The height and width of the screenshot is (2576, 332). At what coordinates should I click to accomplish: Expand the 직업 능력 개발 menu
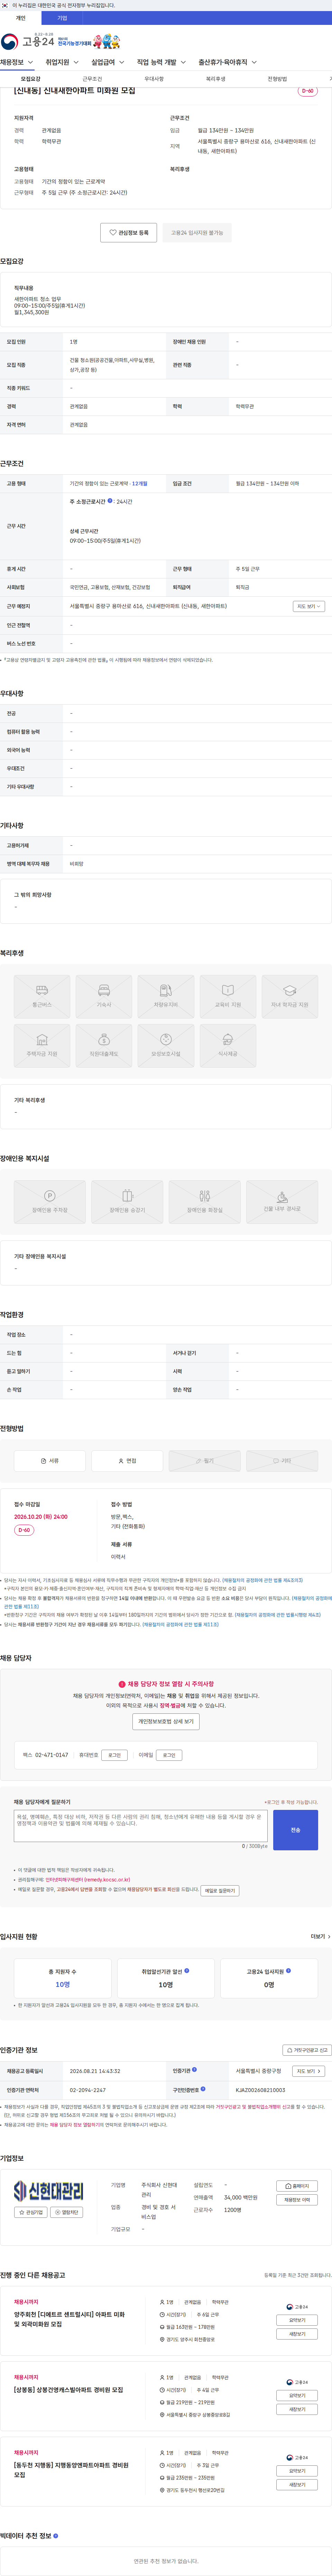[x=162, y=62]
